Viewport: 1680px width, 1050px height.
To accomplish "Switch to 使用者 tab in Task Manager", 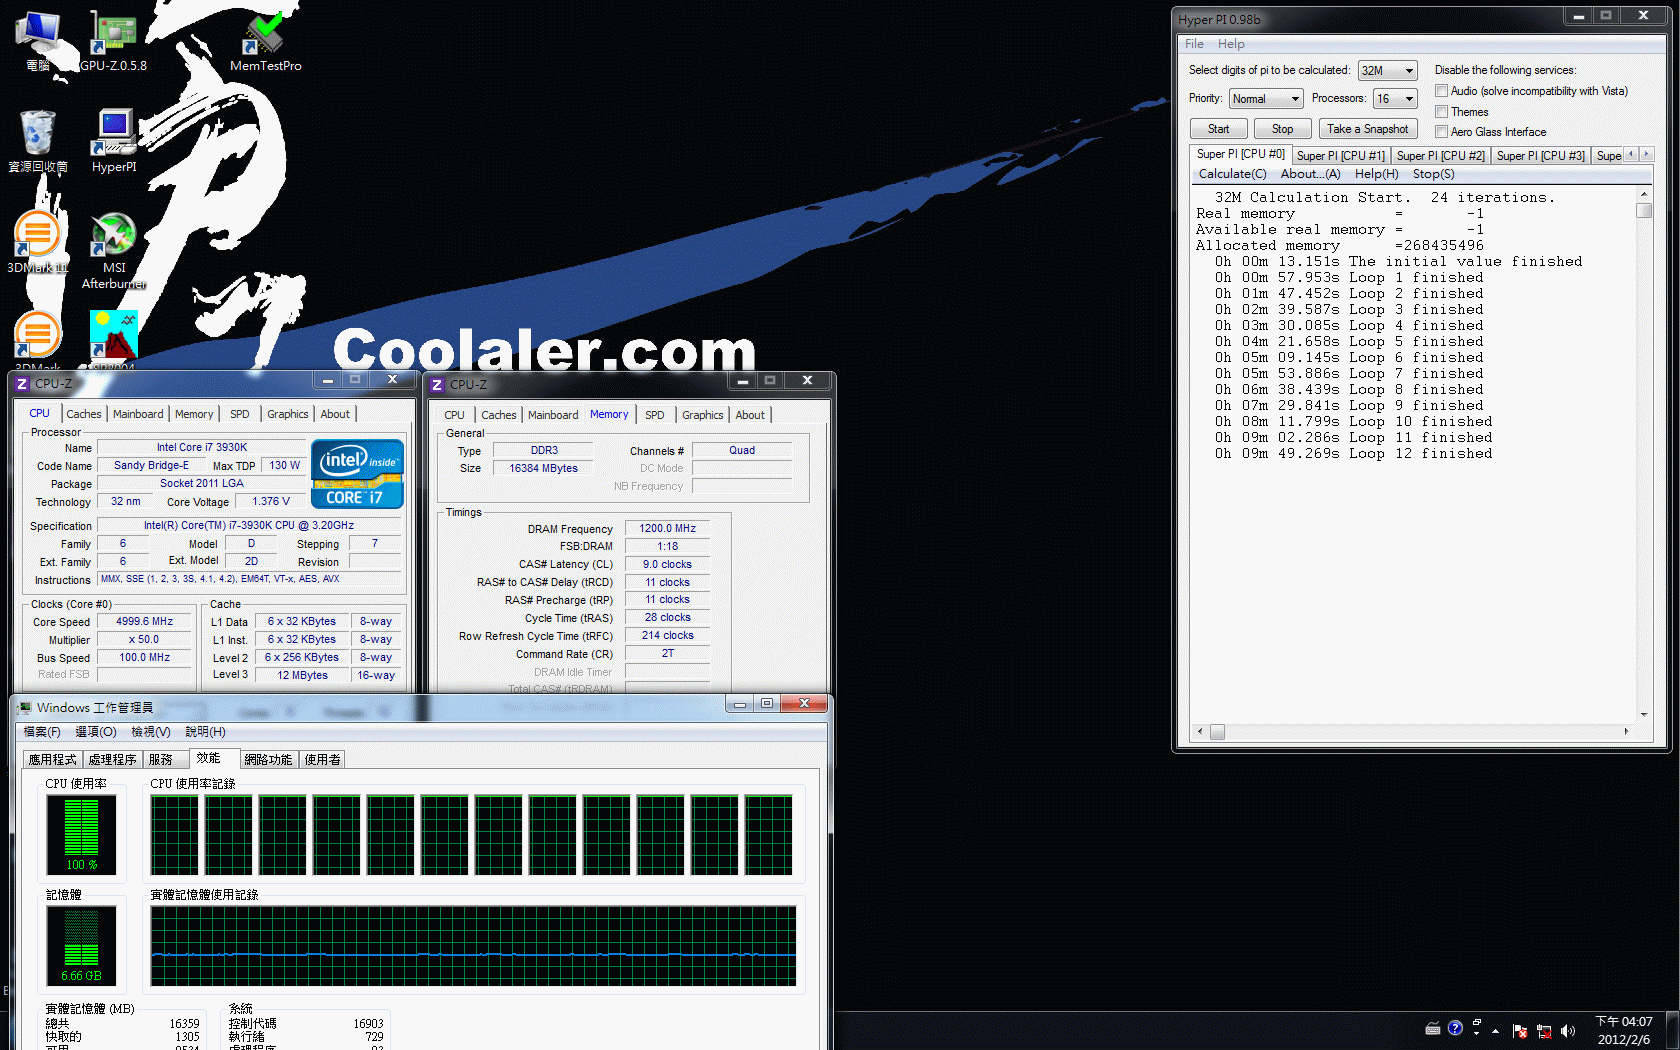I will pyautogui.click(x=323, y=760).
